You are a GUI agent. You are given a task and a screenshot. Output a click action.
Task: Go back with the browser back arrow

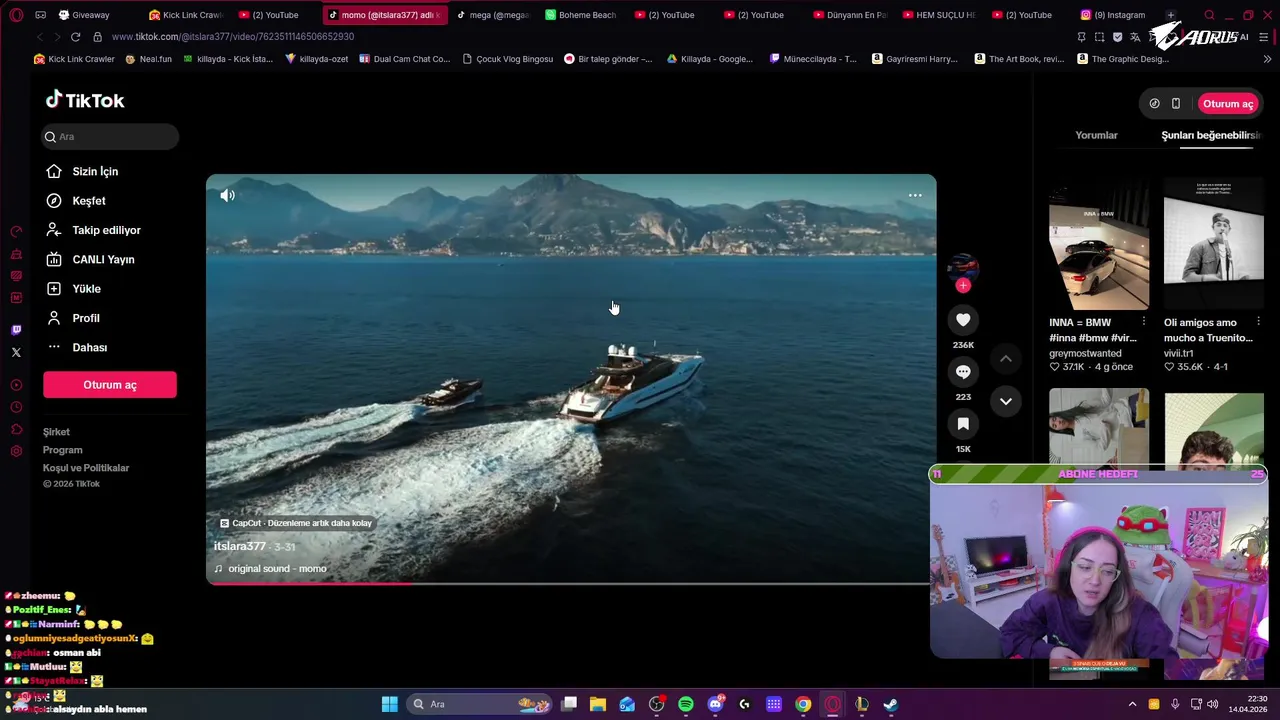(40, 37)
